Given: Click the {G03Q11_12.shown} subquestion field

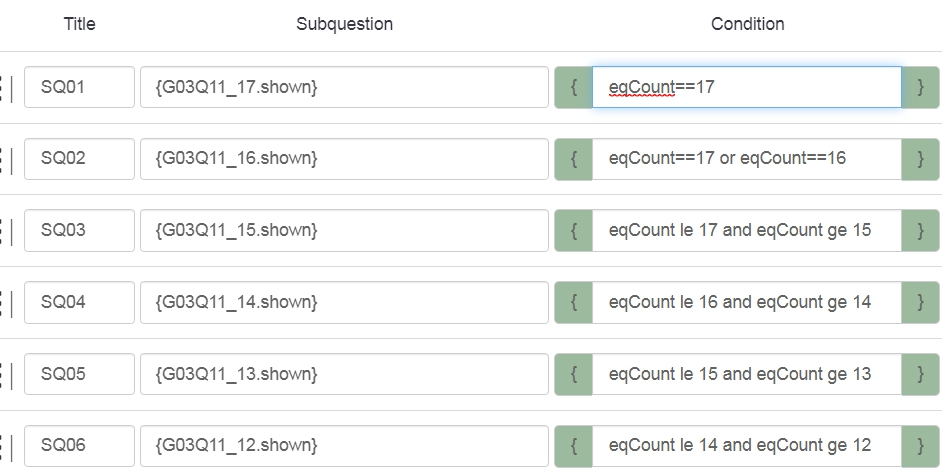Looking at the screenshot, I should (344, 445).
